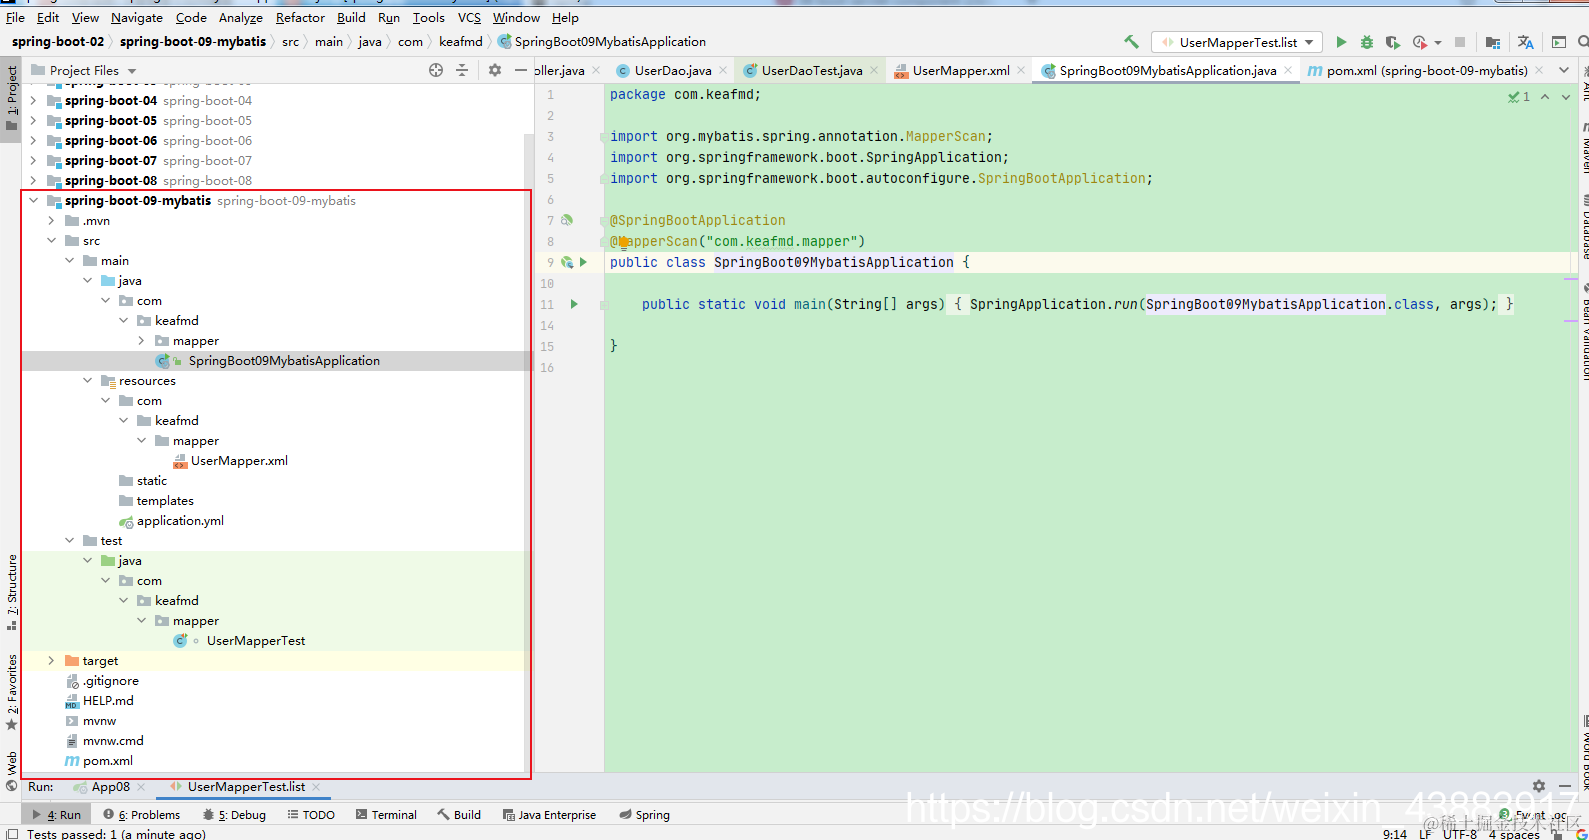Open Run tool window gear settings
The width and height of the screenshot is (1589, 840).
click(x=1539, y=787)
